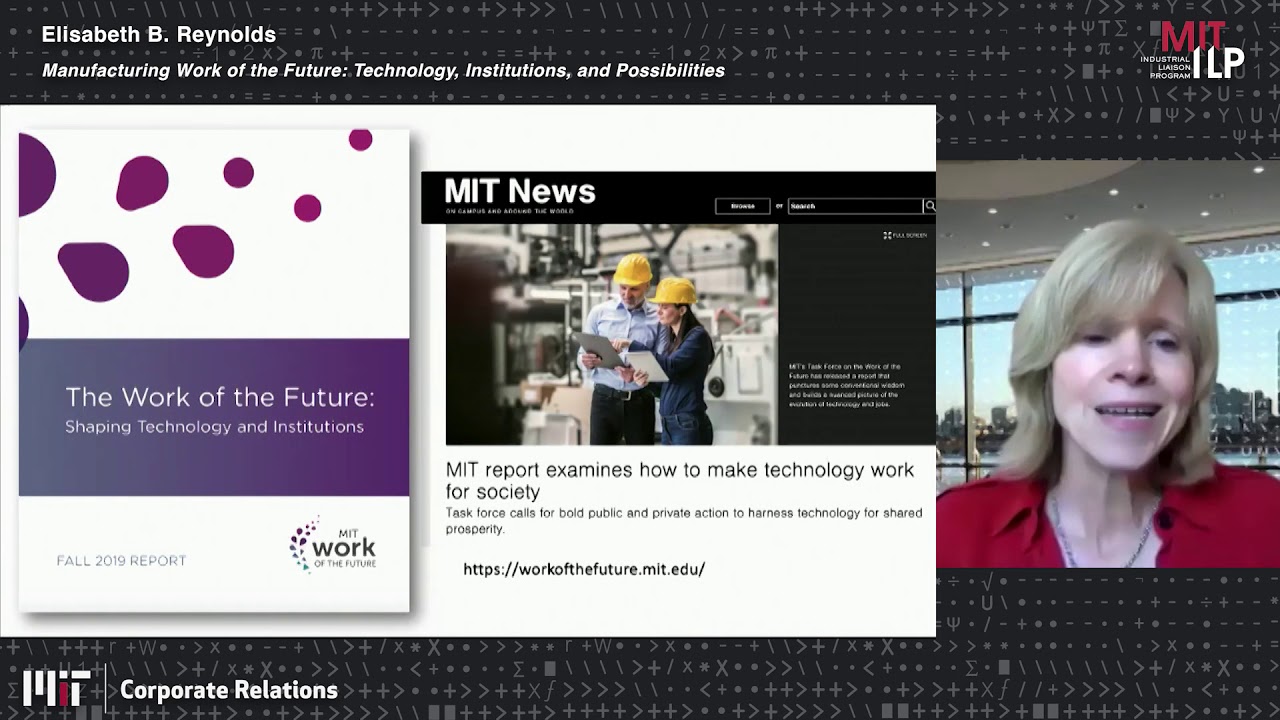Click the MIT logo beside Corporate Relations
1280x720 pixels.
56,689
